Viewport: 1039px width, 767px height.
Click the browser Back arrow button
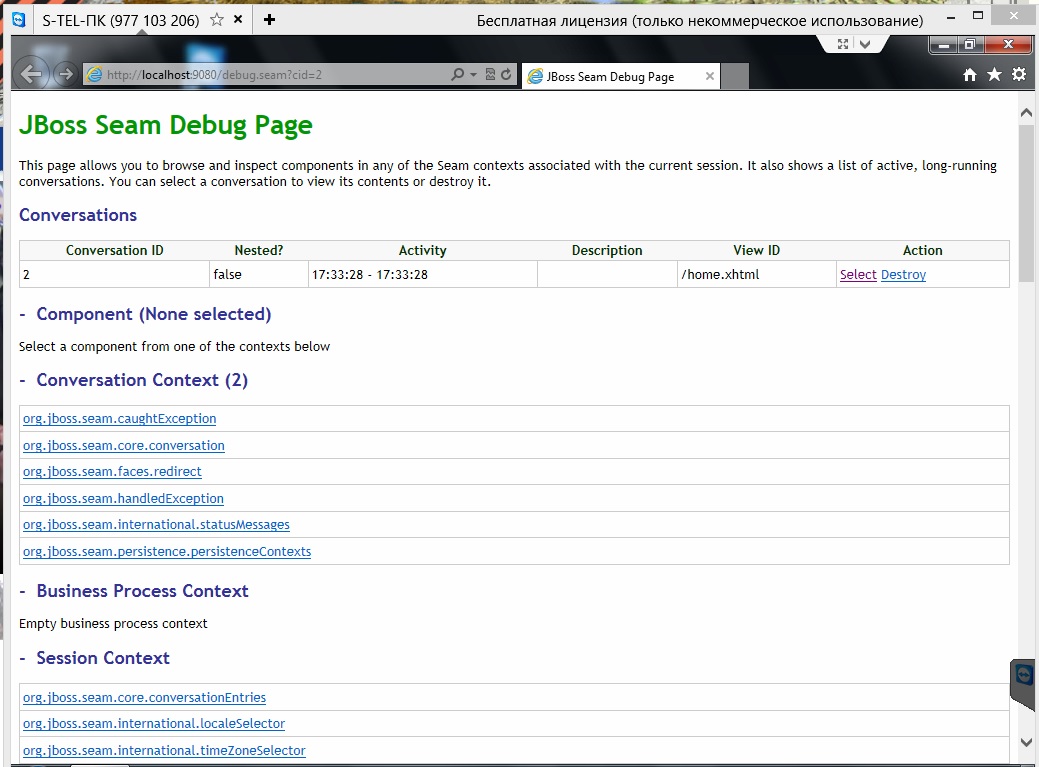tap(30, 74)
